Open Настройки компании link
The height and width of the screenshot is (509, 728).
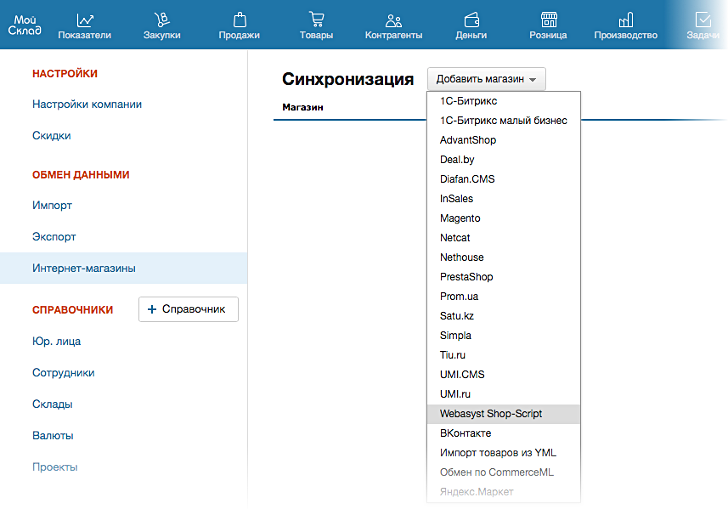tap(87, 104)
